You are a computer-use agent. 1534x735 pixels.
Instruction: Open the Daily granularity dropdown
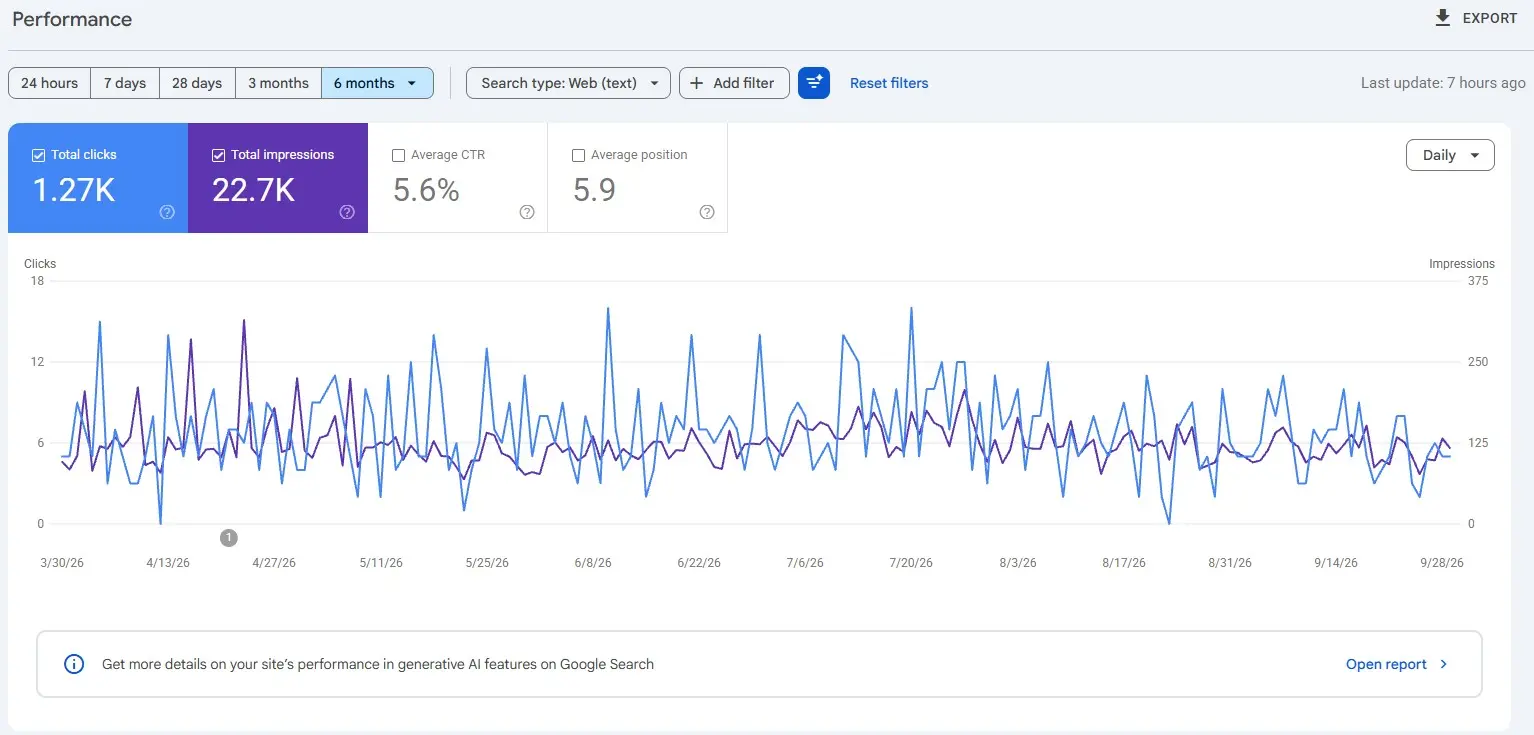click(1450, 155)
